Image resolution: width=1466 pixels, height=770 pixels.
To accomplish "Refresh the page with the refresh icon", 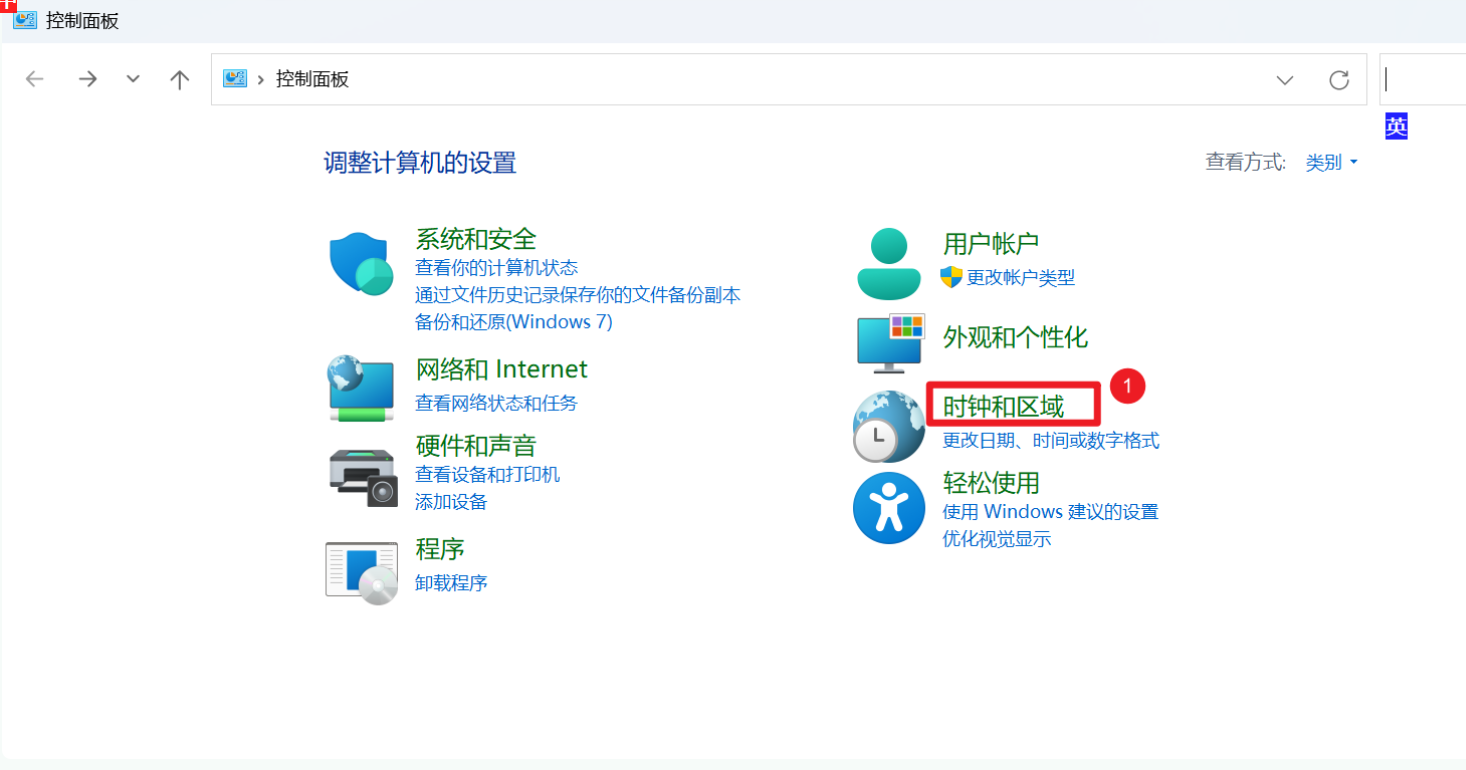I will pyautogui.click(x=1339, y=80).
